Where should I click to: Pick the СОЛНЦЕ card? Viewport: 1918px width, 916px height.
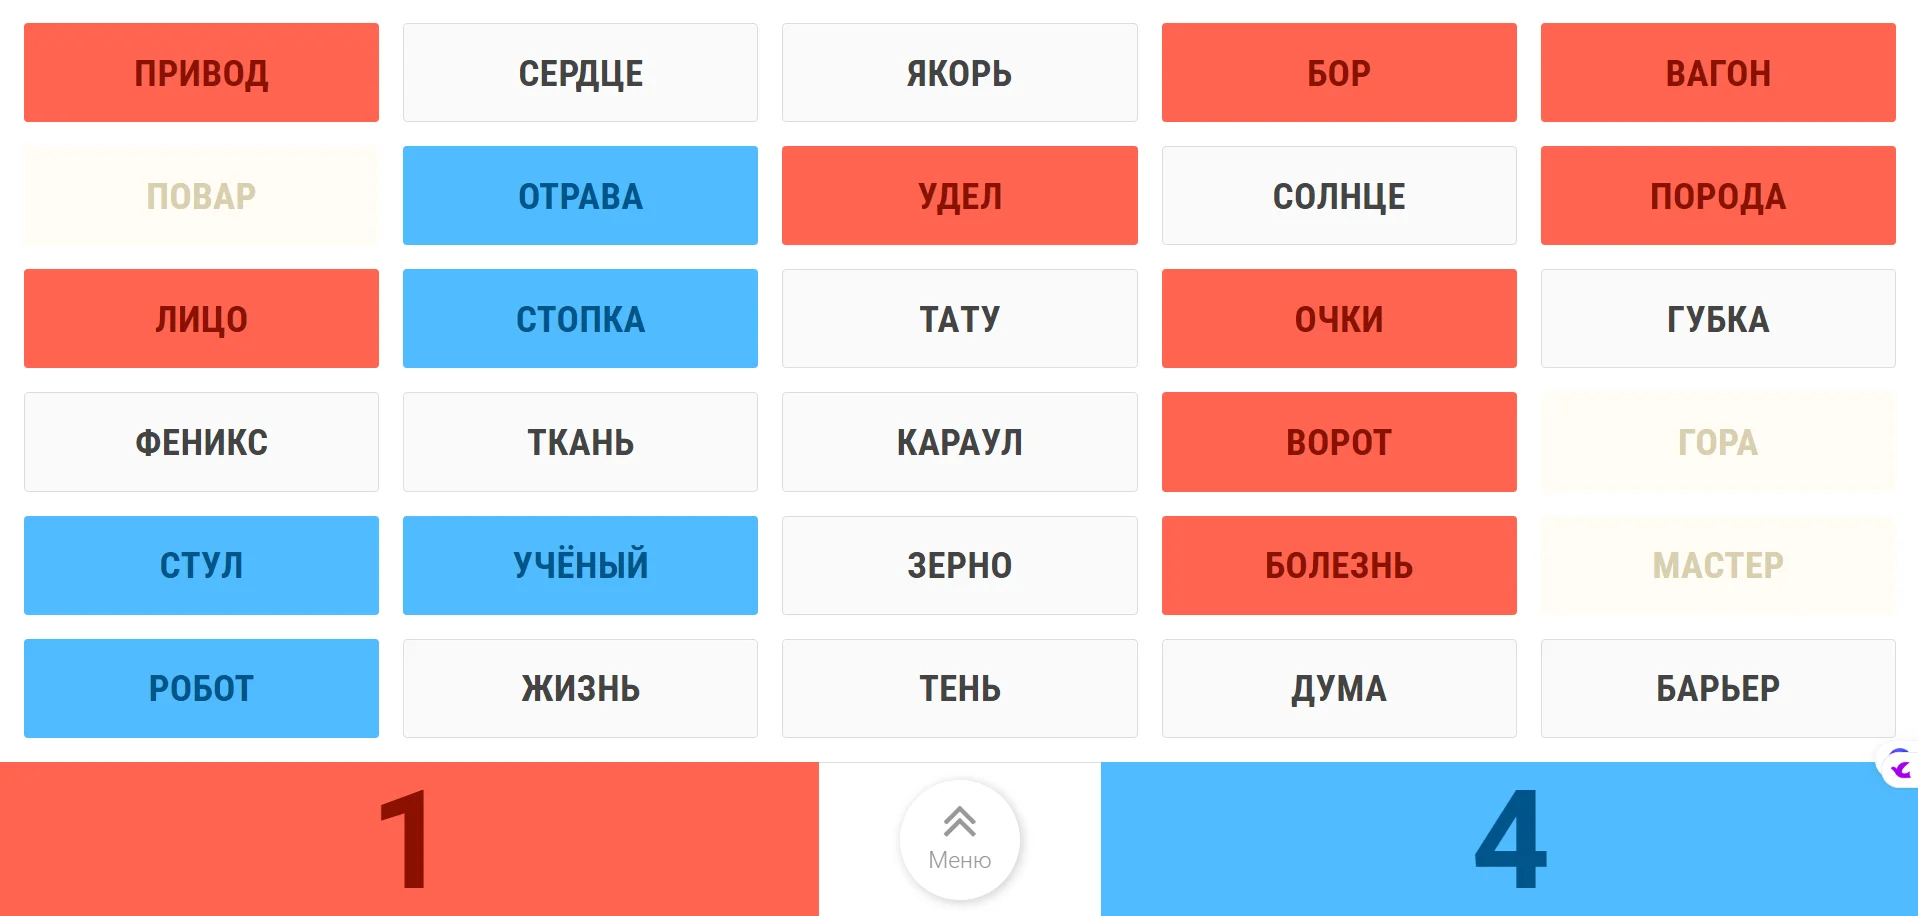1338,196
